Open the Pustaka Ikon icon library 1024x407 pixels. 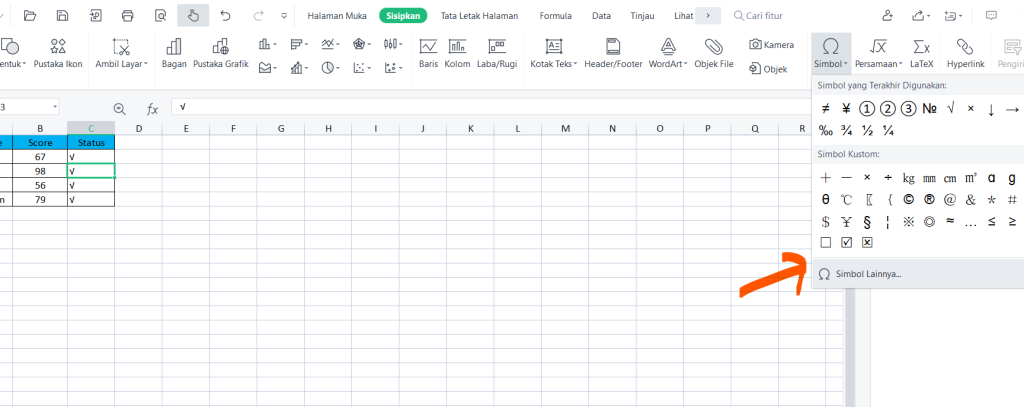coord(58,52)
